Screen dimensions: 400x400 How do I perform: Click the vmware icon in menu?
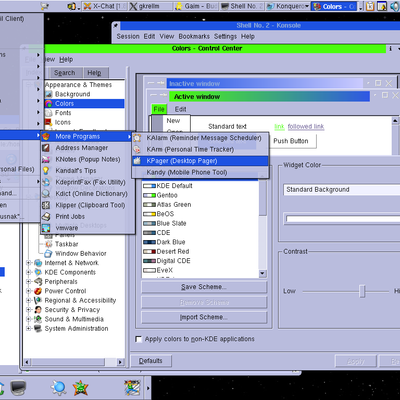coord(46,228)
